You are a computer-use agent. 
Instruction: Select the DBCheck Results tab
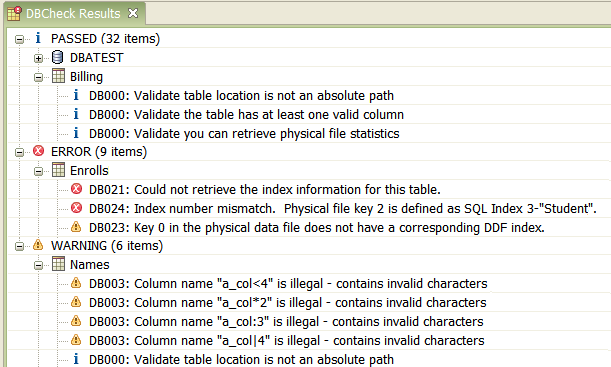tap(73, 14)
